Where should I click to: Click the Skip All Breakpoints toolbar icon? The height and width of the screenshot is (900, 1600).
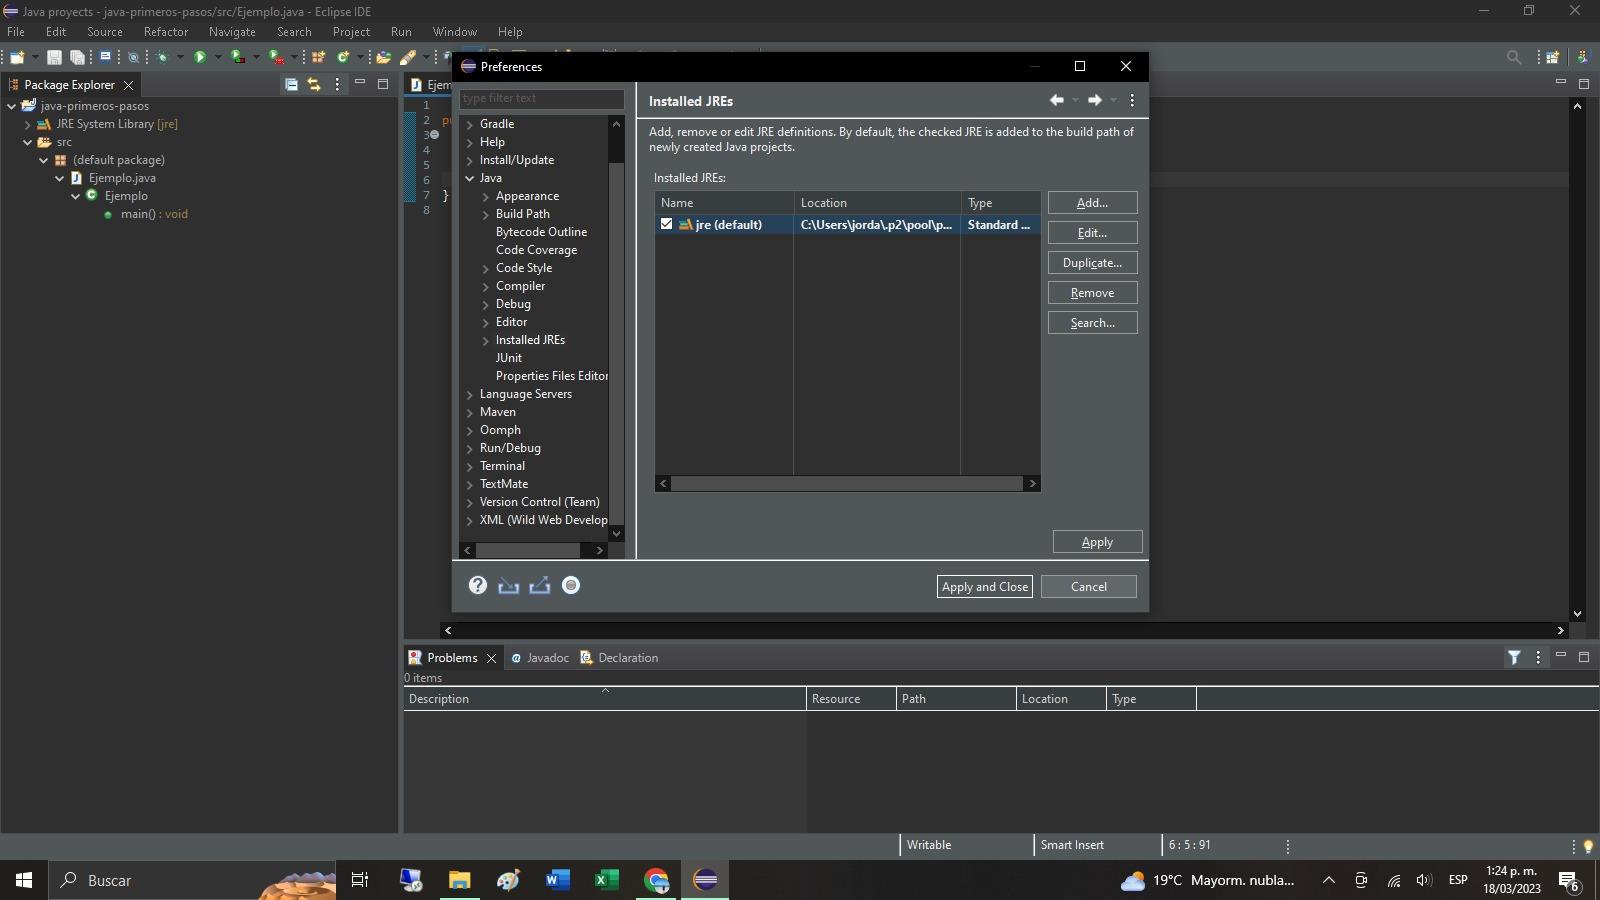click(133, 57)
